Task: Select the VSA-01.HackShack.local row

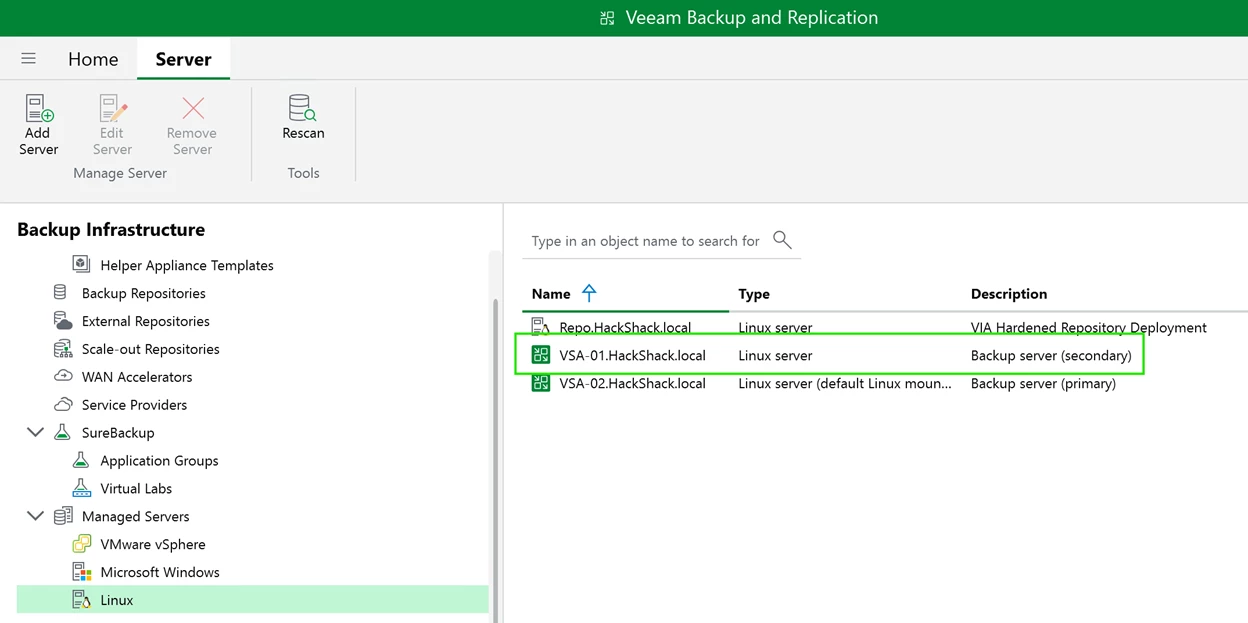Action: click(x=632, y=356)
